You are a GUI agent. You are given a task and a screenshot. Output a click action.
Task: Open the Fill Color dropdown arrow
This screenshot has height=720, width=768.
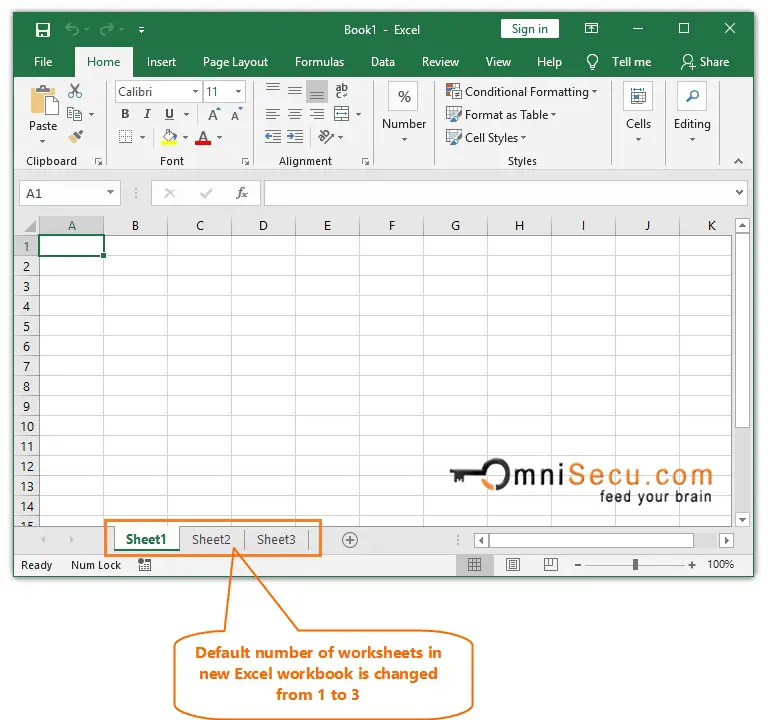pyautogui.click(x=185, y=138)
